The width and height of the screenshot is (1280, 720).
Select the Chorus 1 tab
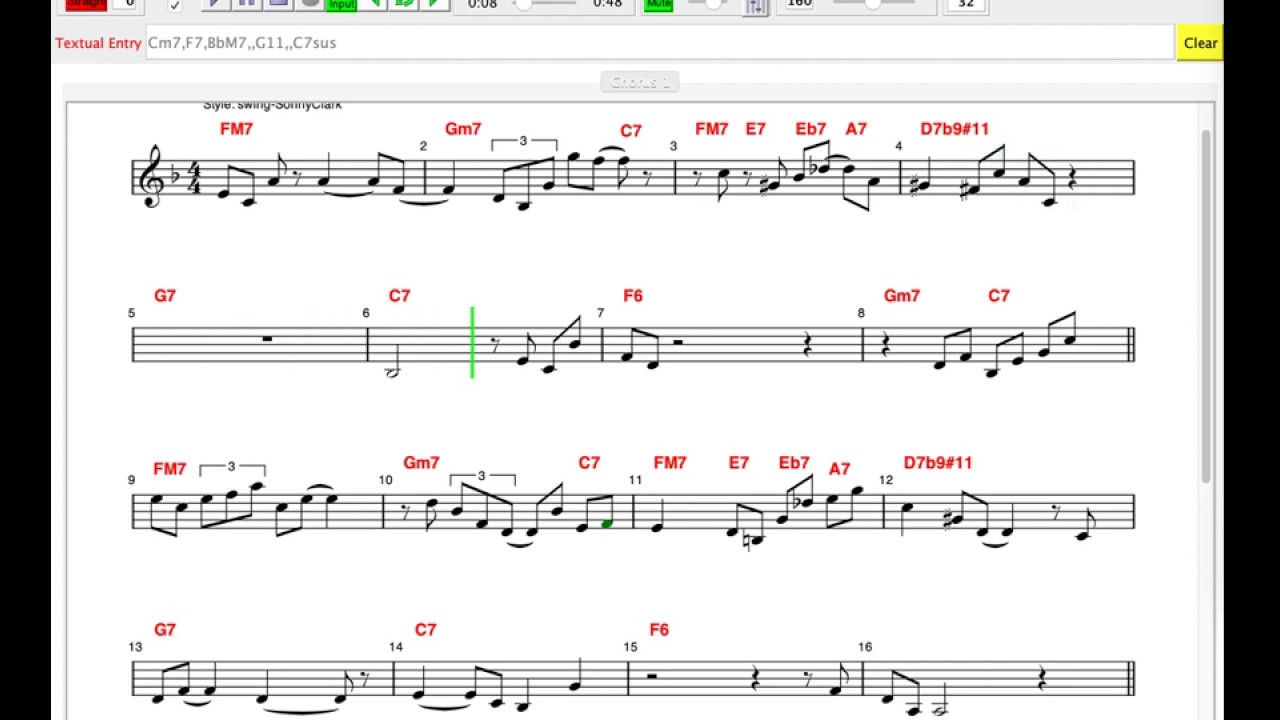[x=640, y=82]
